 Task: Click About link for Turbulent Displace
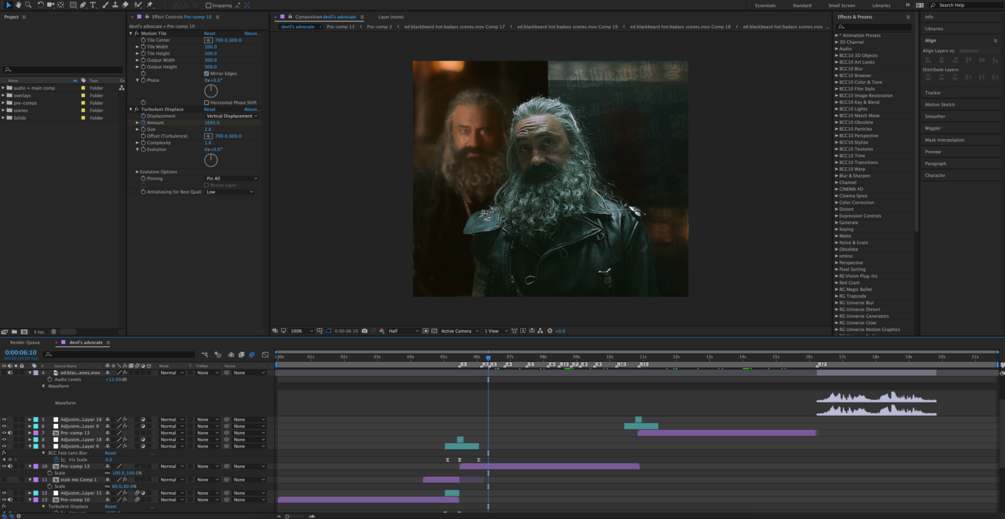coord(252,109)
